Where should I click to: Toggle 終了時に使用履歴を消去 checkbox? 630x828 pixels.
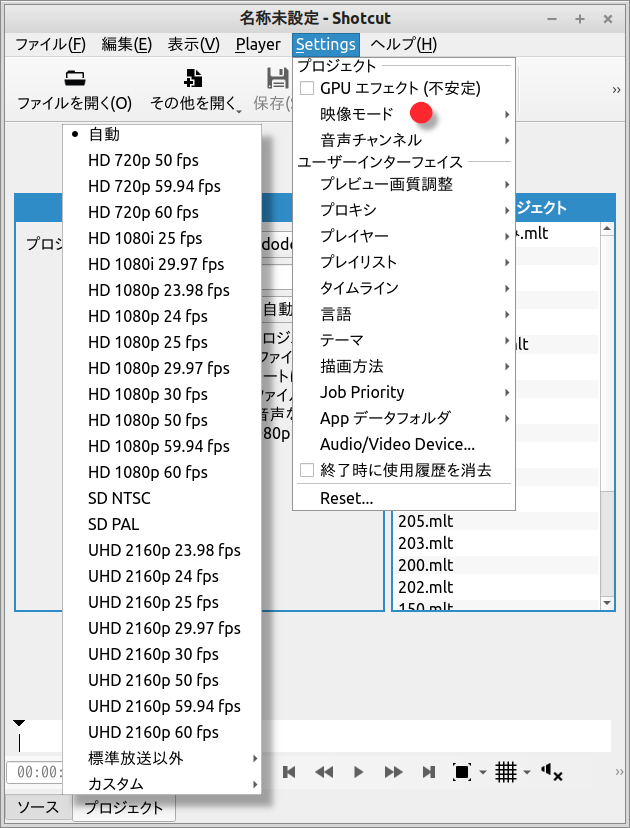[x=308, y=470]
